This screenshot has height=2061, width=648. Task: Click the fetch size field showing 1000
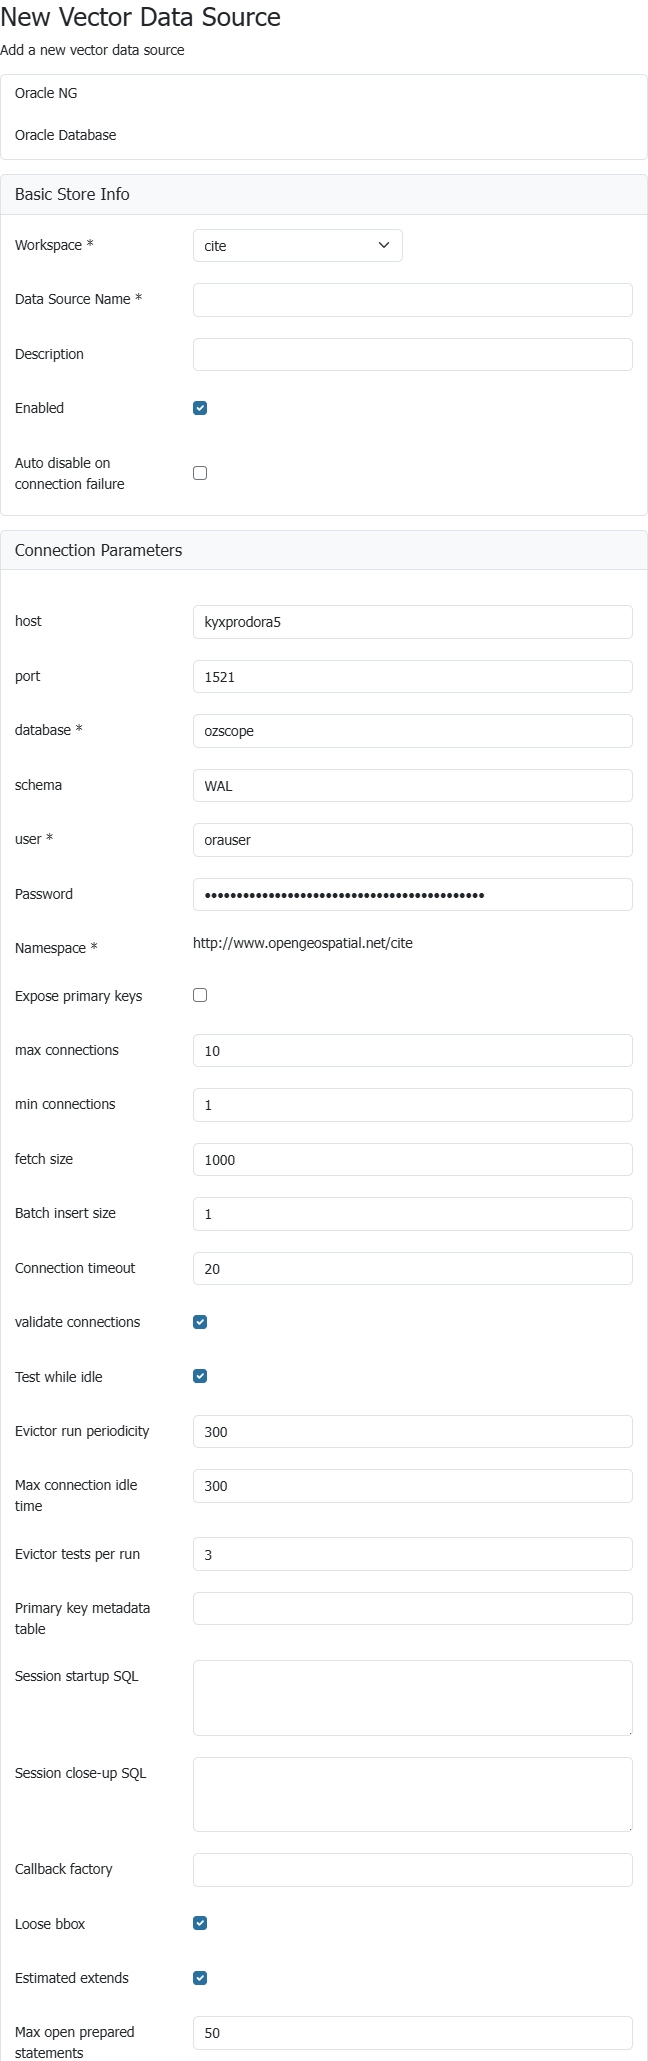(x=412, y=1160)
